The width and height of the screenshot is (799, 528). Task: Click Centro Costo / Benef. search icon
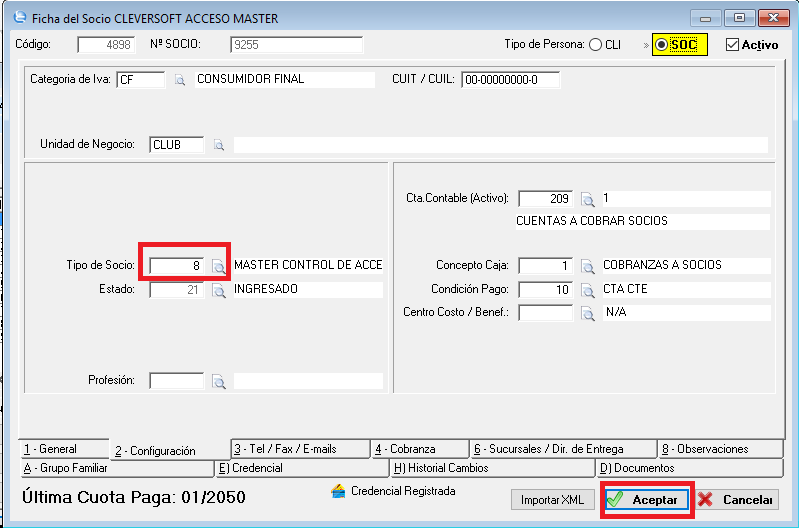click(x=588, y=314)
